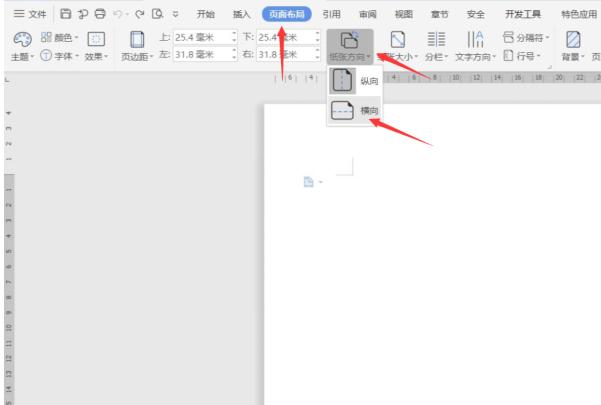This screenshot has height=405, width=601.
Task: Click the save document icon
Action: pos(66,14)
